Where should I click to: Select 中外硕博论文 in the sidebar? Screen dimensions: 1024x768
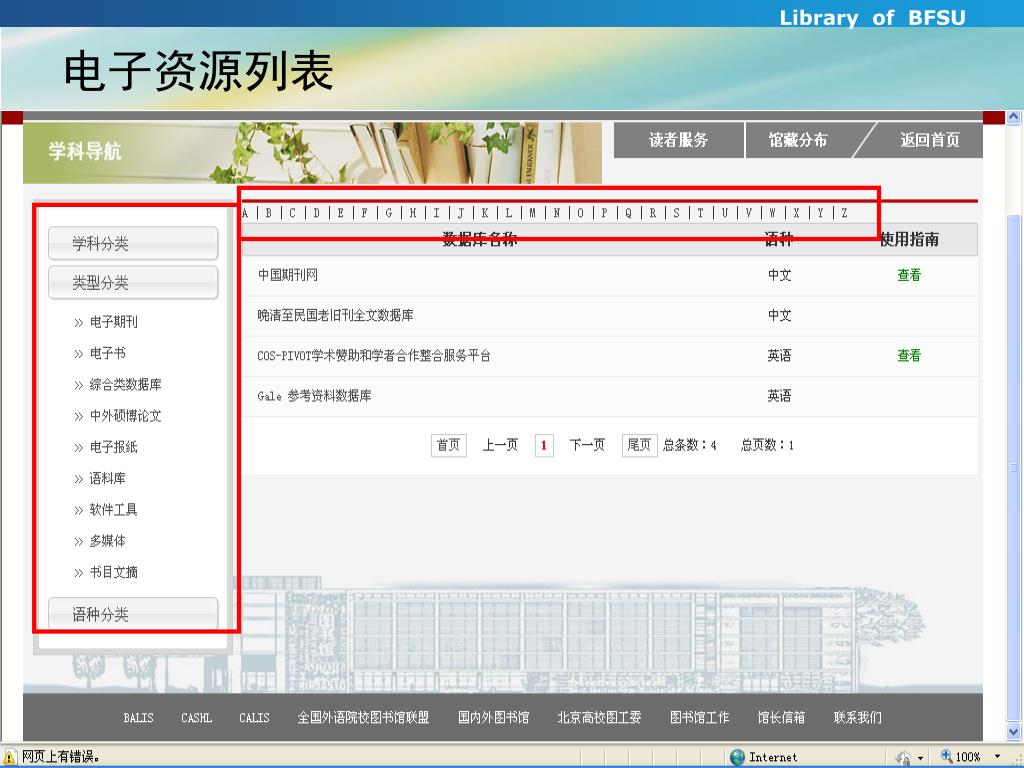[x=125, y=416]
